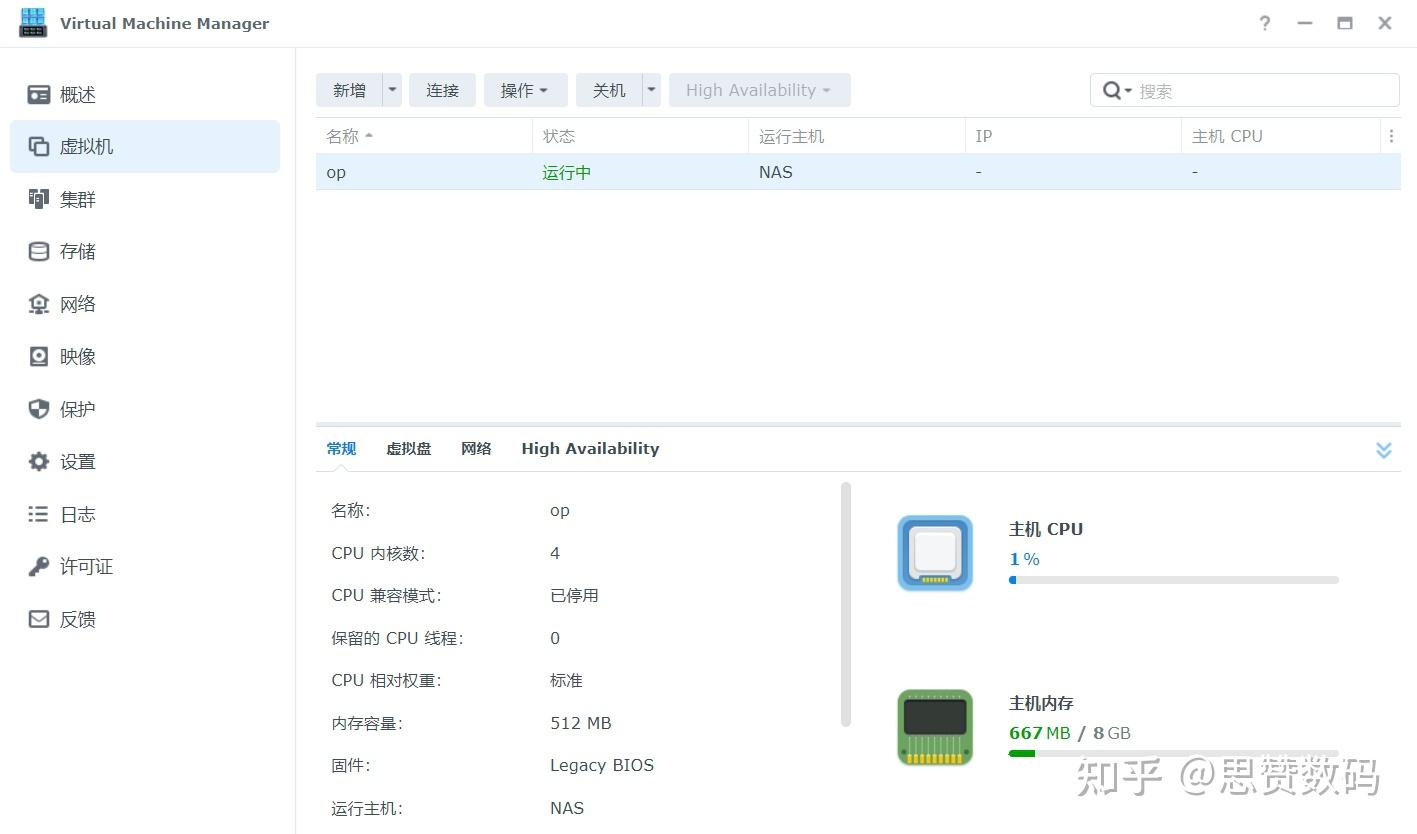The width and height of the screenshot is (1417, 834).
Task: Open the 设置 gear icon
Action: click(x=39, y=461)
